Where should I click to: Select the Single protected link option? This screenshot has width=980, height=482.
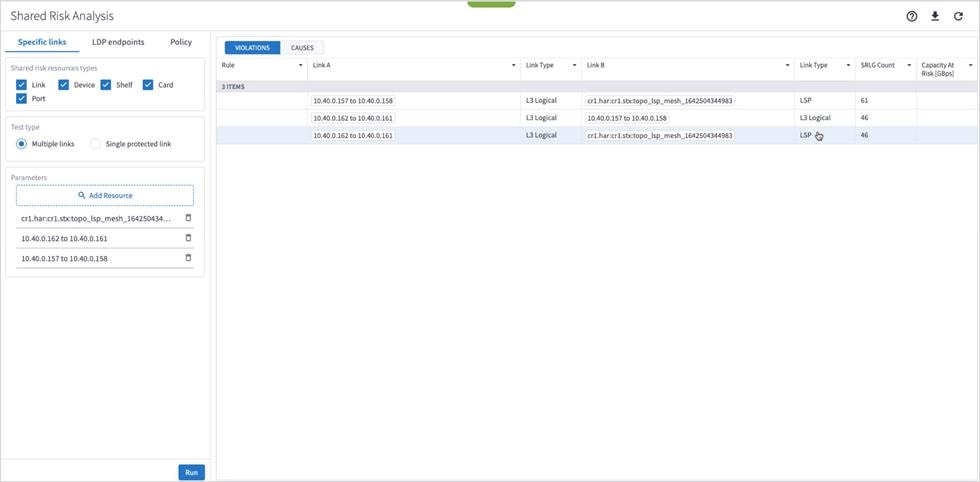pyautogui.click(x=95, y=144)
